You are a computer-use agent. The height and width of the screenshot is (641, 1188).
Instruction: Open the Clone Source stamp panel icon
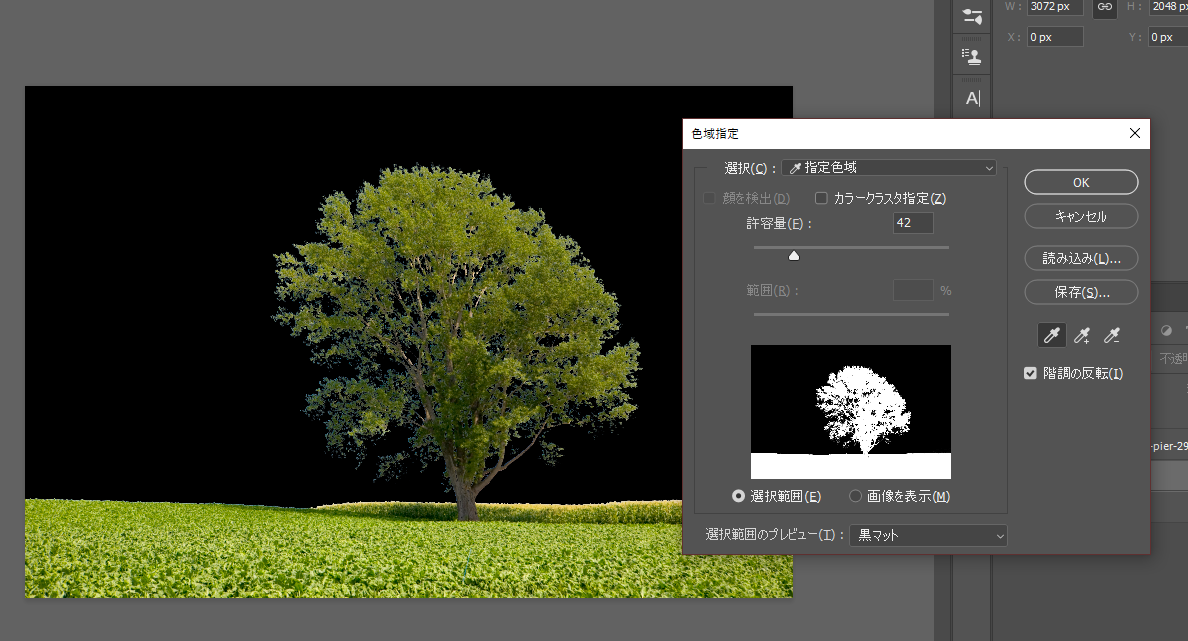pyautogui.click(x=971, y=55)
